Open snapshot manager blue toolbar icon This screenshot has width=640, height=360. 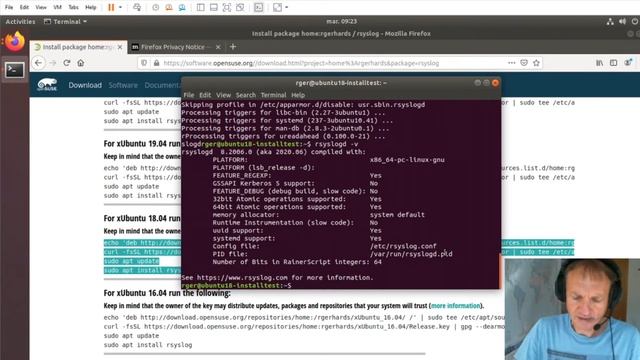tap(182, 7)
